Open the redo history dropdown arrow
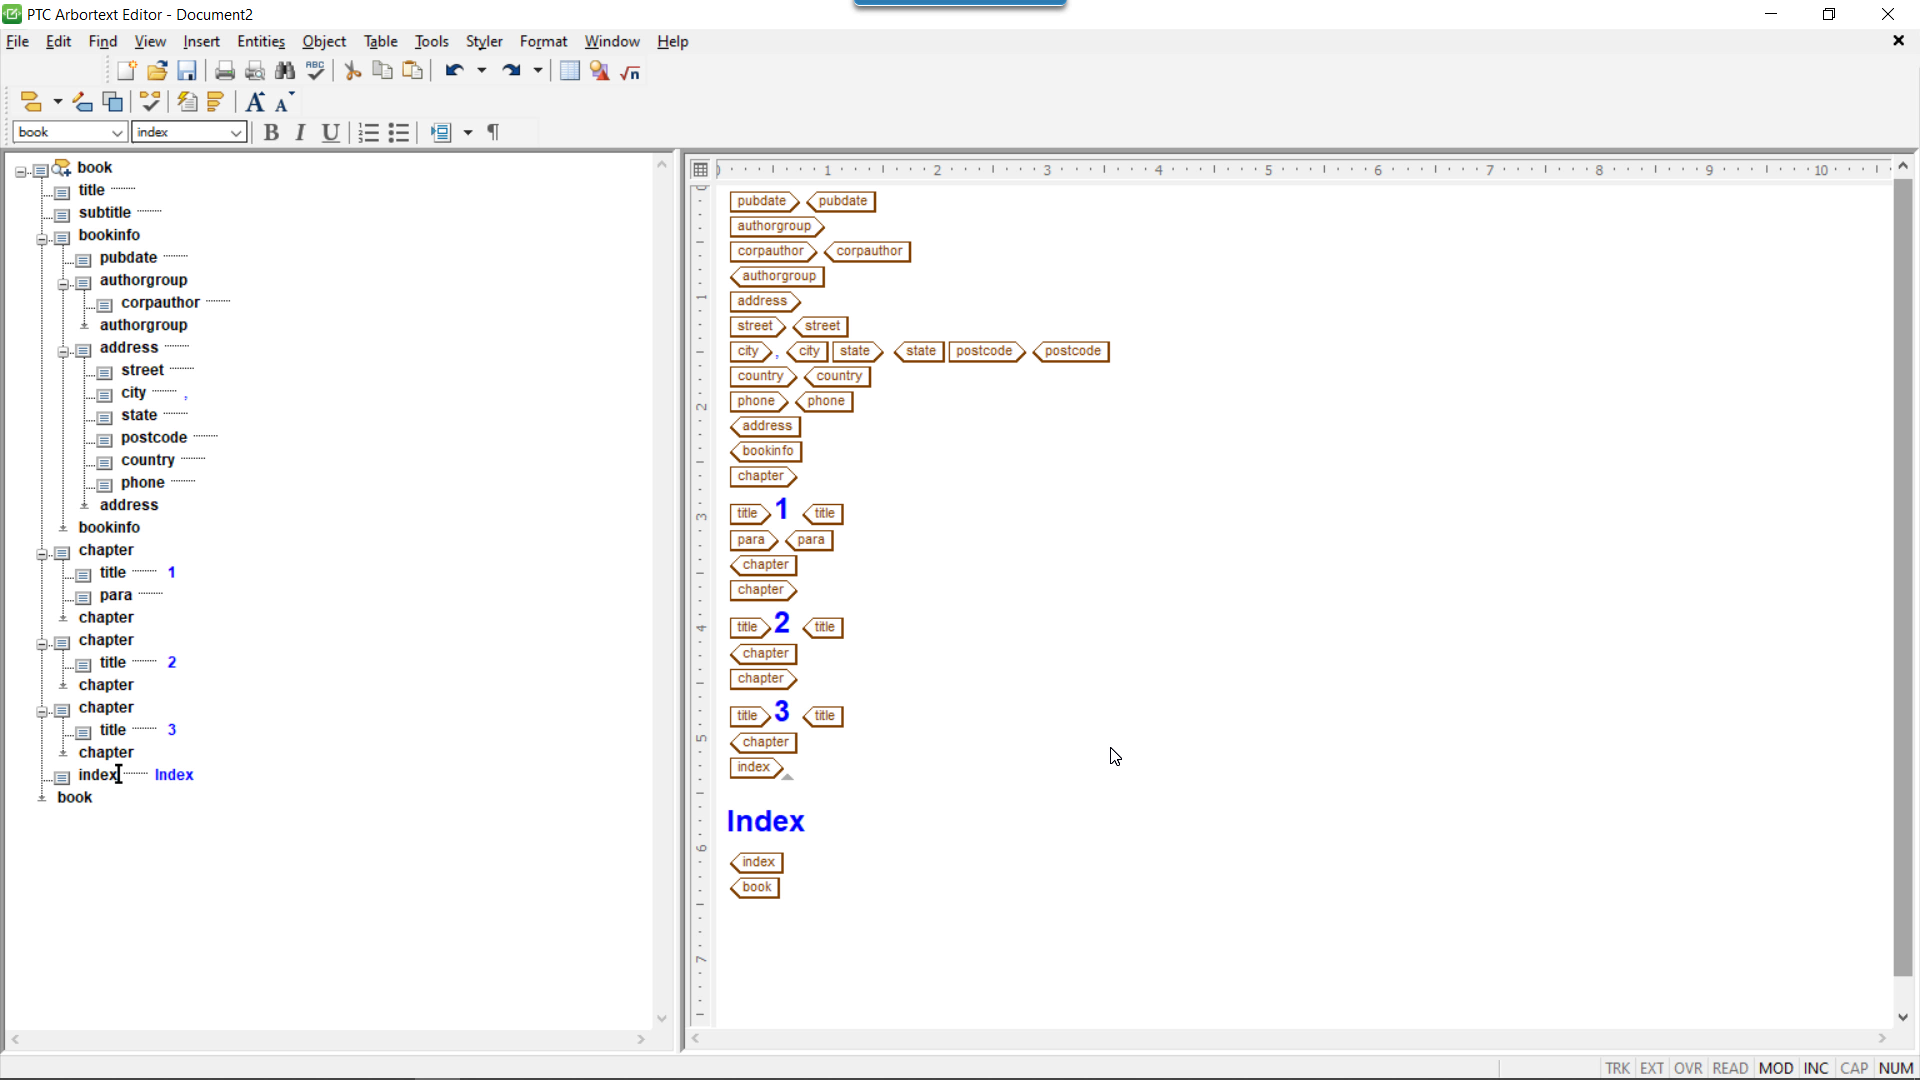The image size is (1920, 1080). [538, 71]
